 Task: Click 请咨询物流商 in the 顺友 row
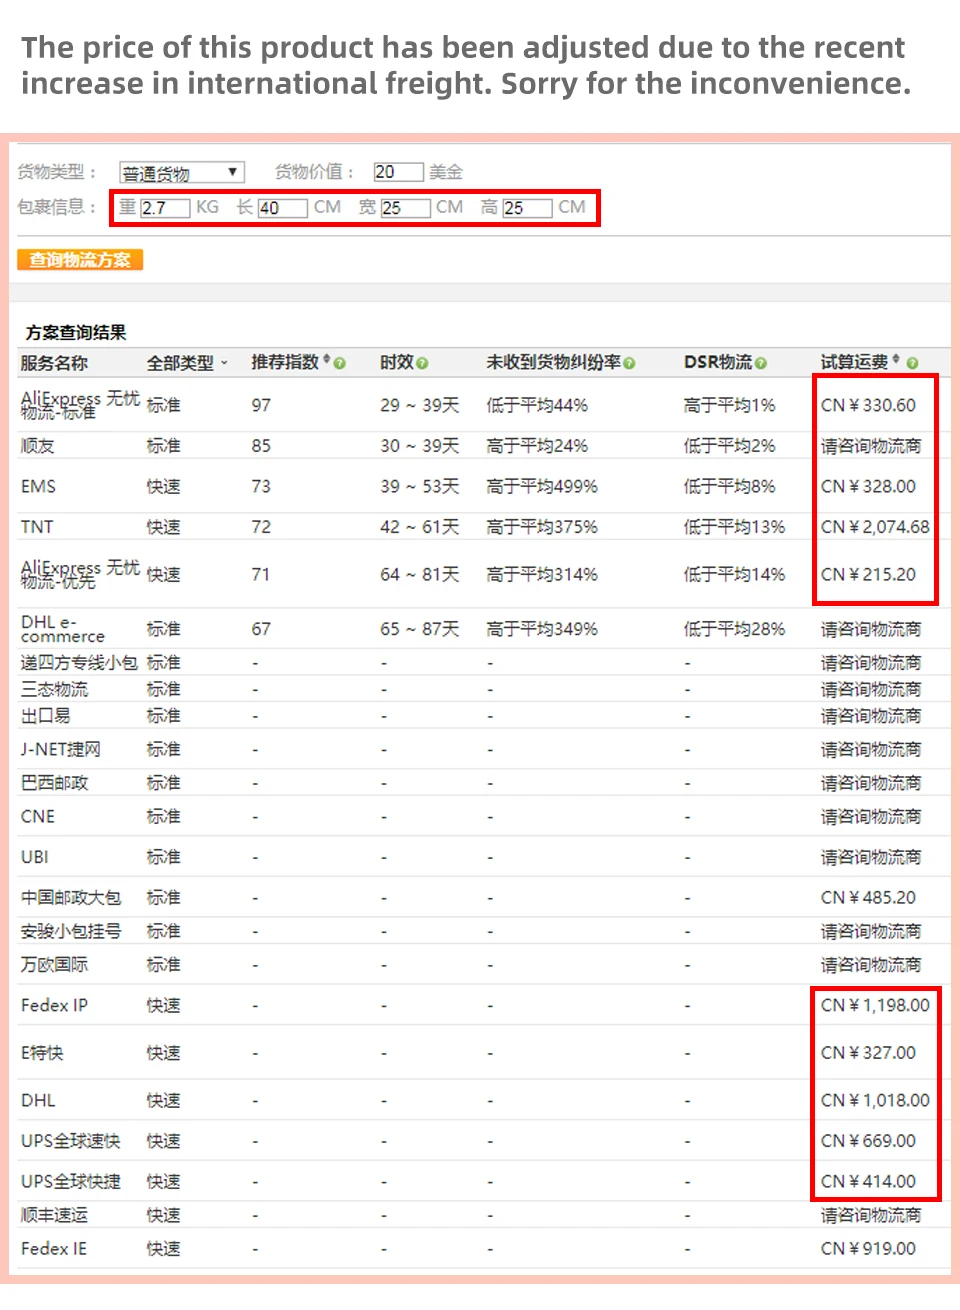click(x=871, y=446)
